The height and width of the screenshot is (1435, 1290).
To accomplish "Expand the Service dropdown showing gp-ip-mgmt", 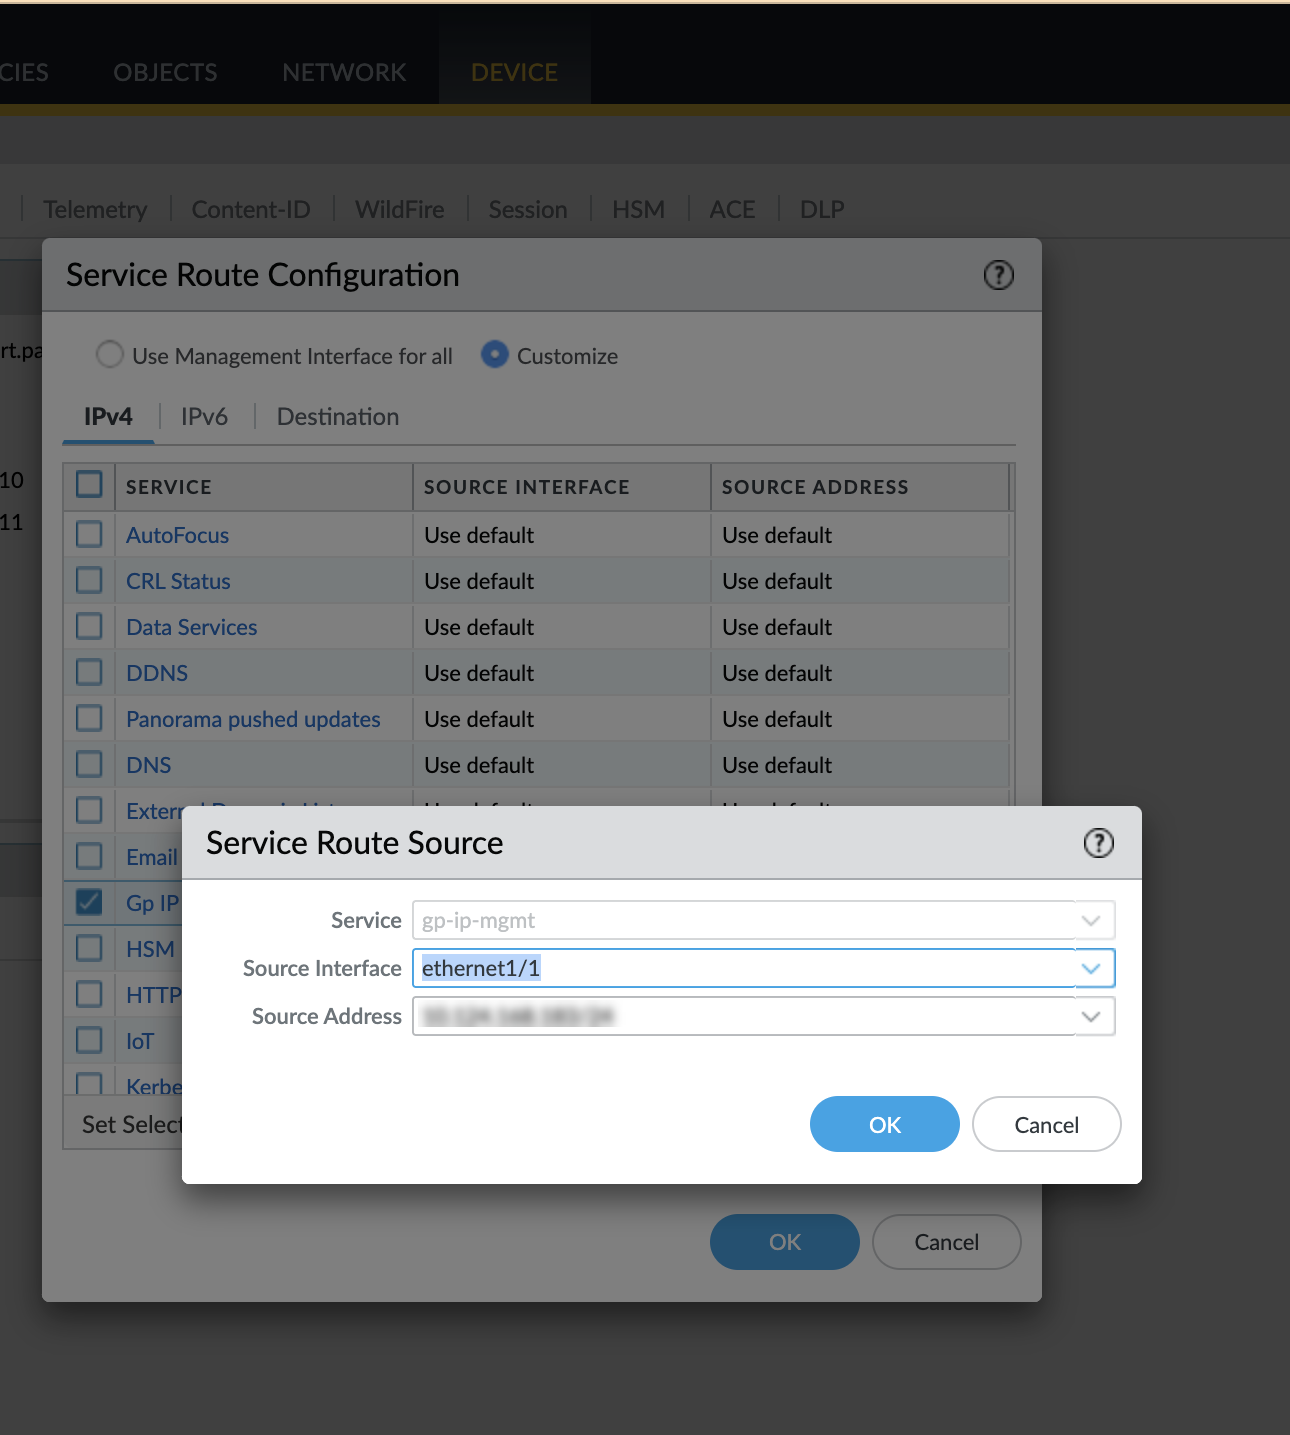I will [1091, 920].
